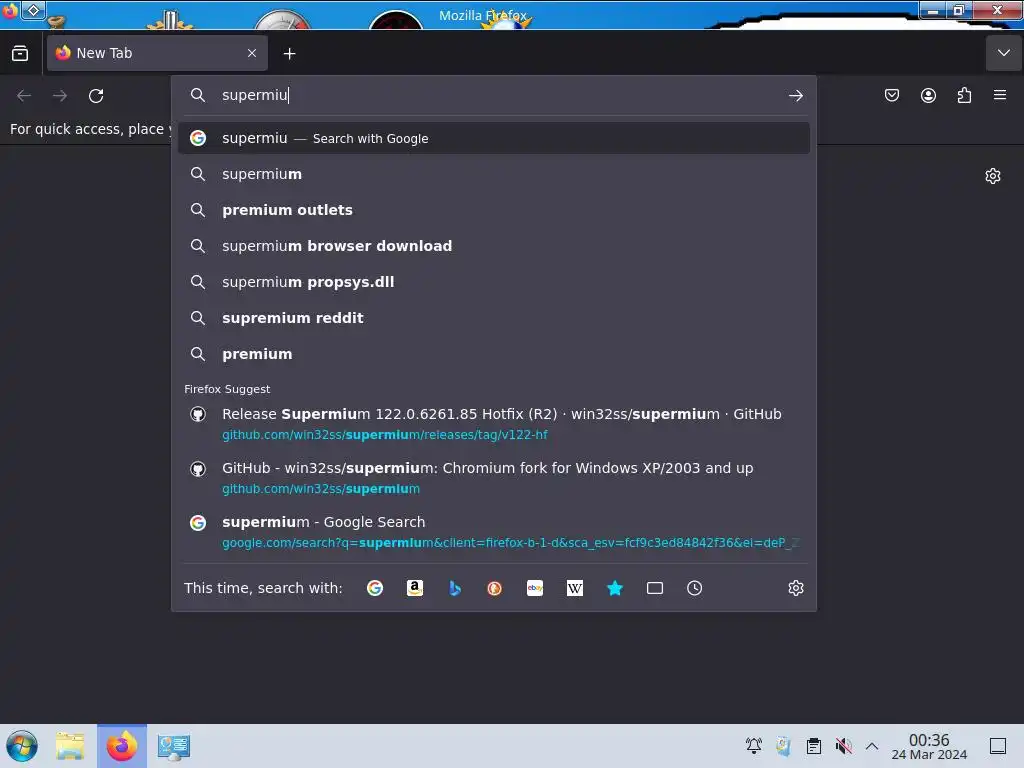Click the Go arrow in address bar
This screenshot has width=1024, height=768.
tap(795, 96)
